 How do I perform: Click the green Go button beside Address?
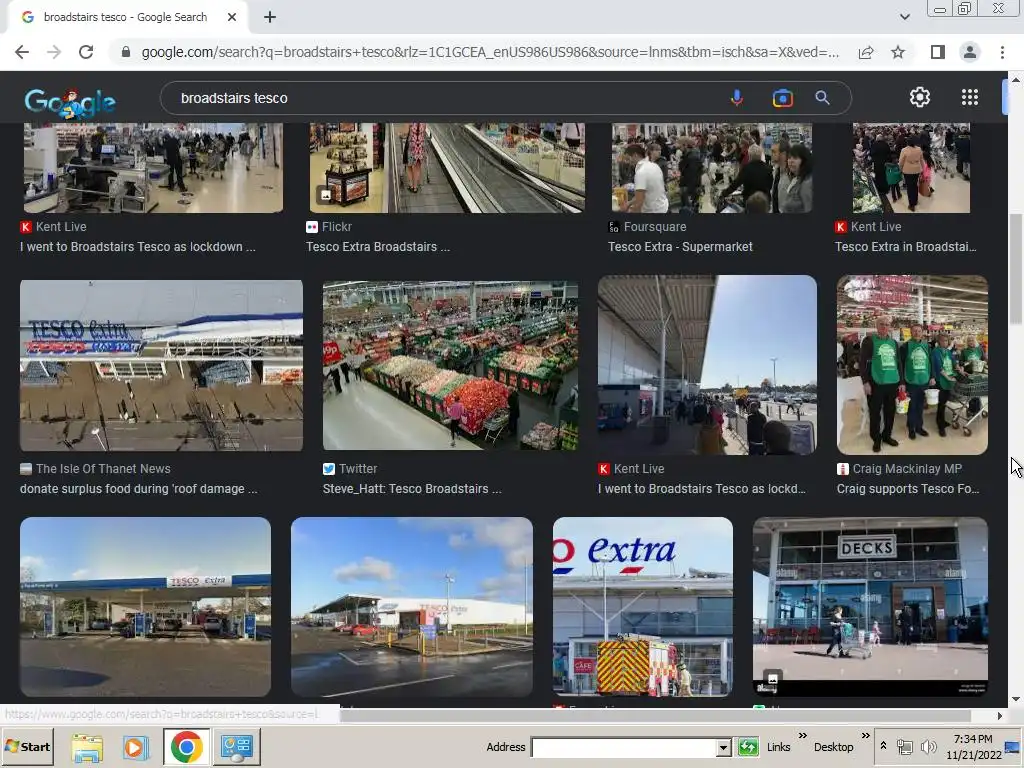click(748, 746)
